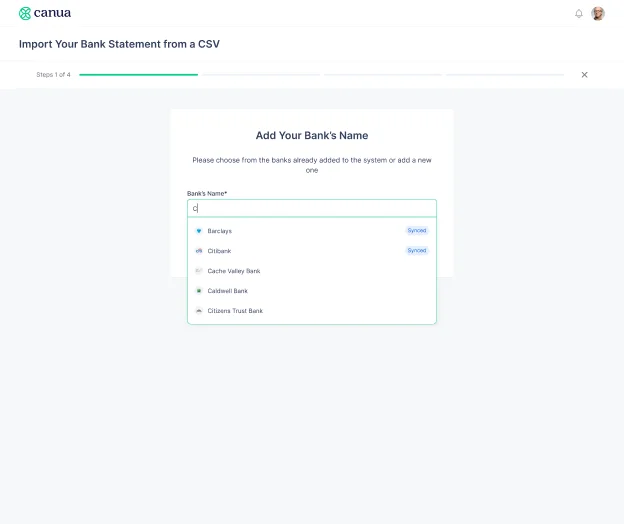Click the Add Your Bank's Name heading
Viewport: 624px width, 524px height.
coord(312,135)
